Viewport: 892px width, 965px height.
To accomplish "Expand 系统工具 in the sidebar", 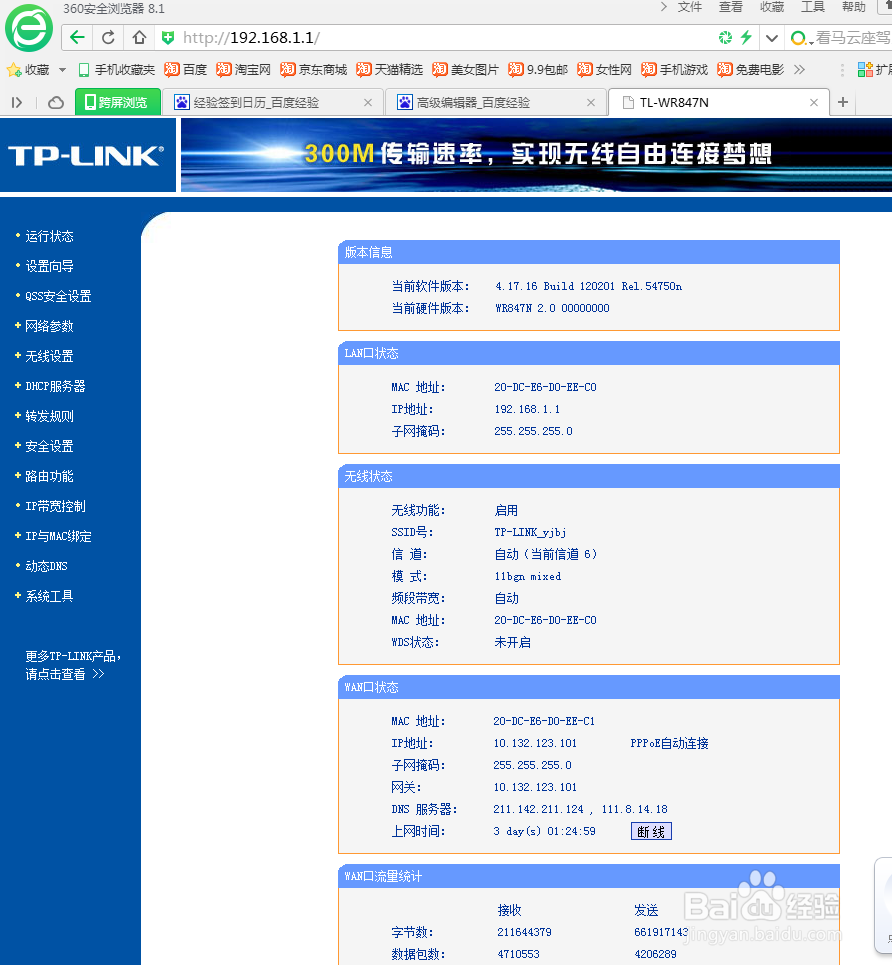I will 49,596.
